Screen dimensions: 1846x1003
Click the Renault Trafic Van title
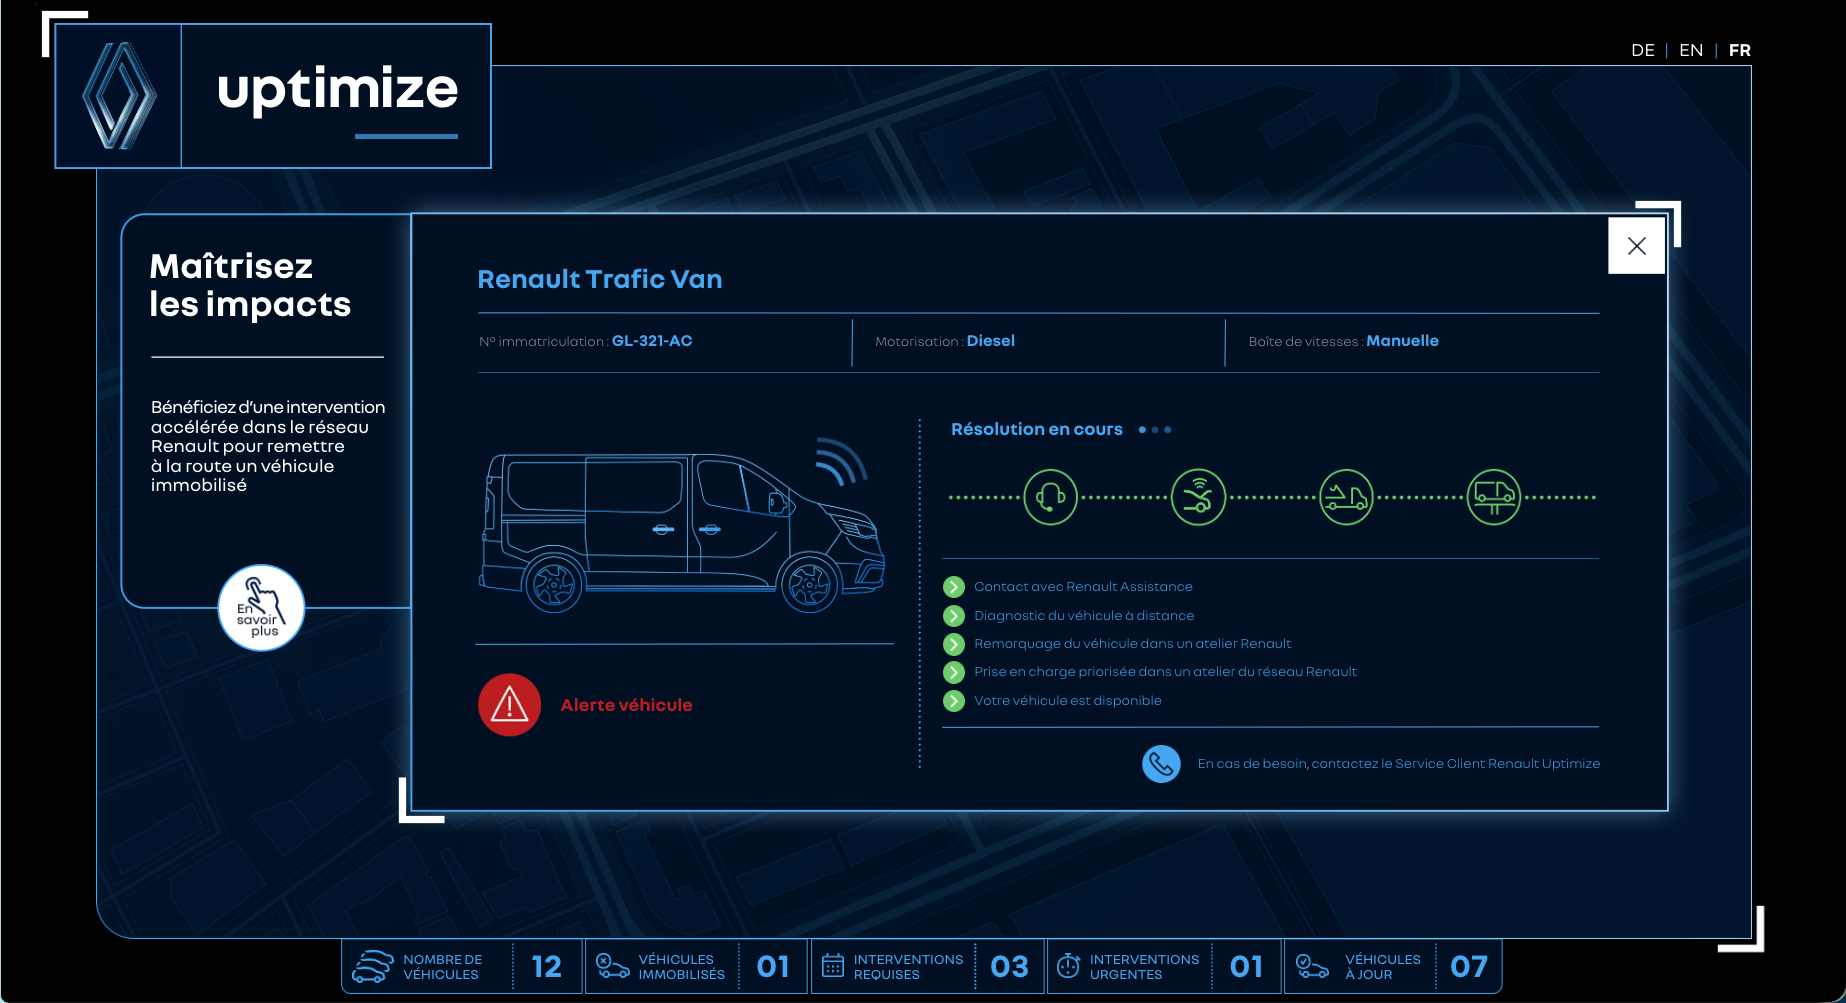(x=600, y=279)
